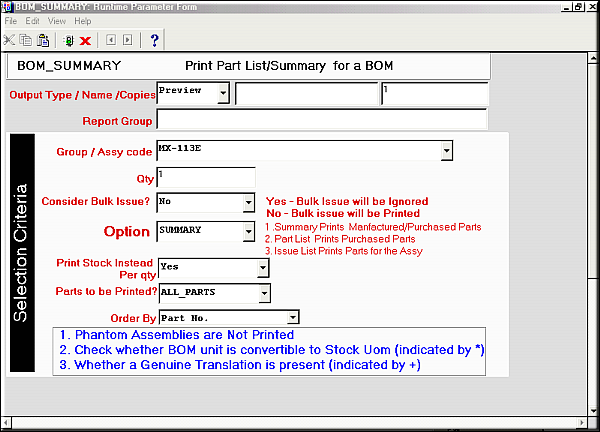Go to next page arrow icon
The image size is (600, 432).
point(127,40)
